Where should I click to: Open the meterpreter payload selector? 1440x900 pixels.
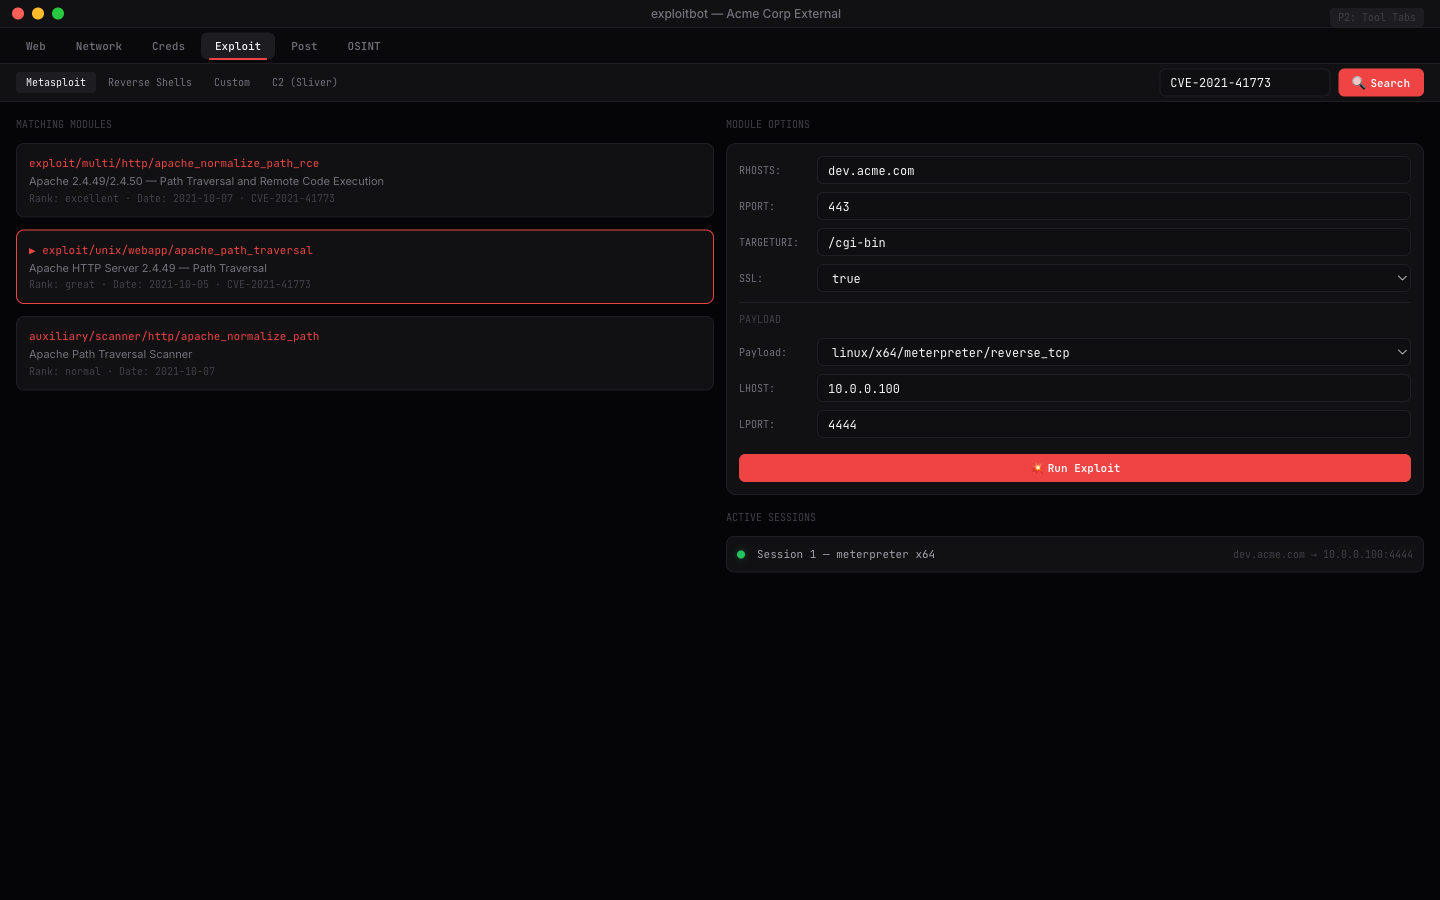tap(1114, 352)
